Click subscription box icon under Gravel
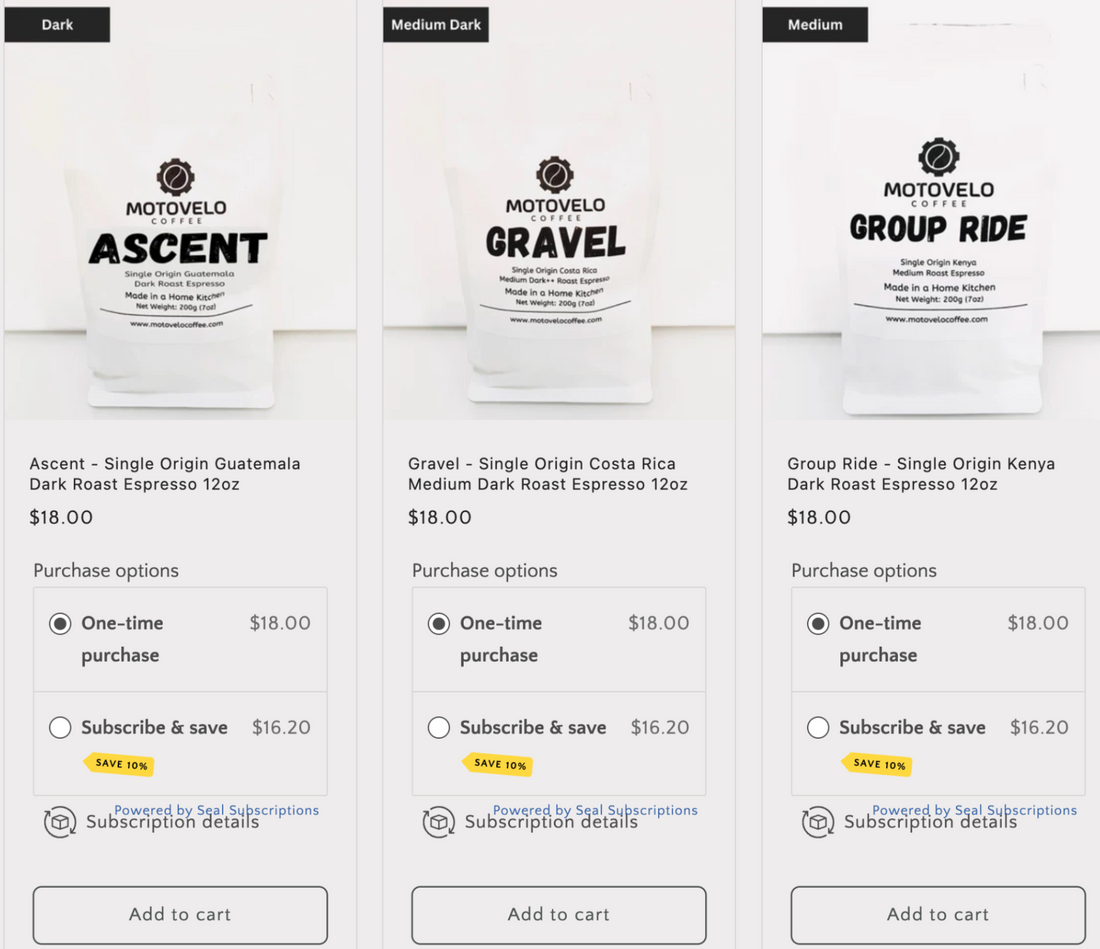The image size is (1100, 949). point(438,822)
